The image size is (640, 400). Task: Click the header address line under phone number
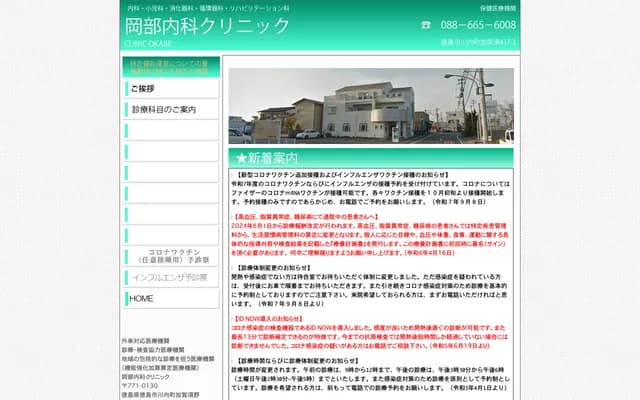tap(478, 42)
